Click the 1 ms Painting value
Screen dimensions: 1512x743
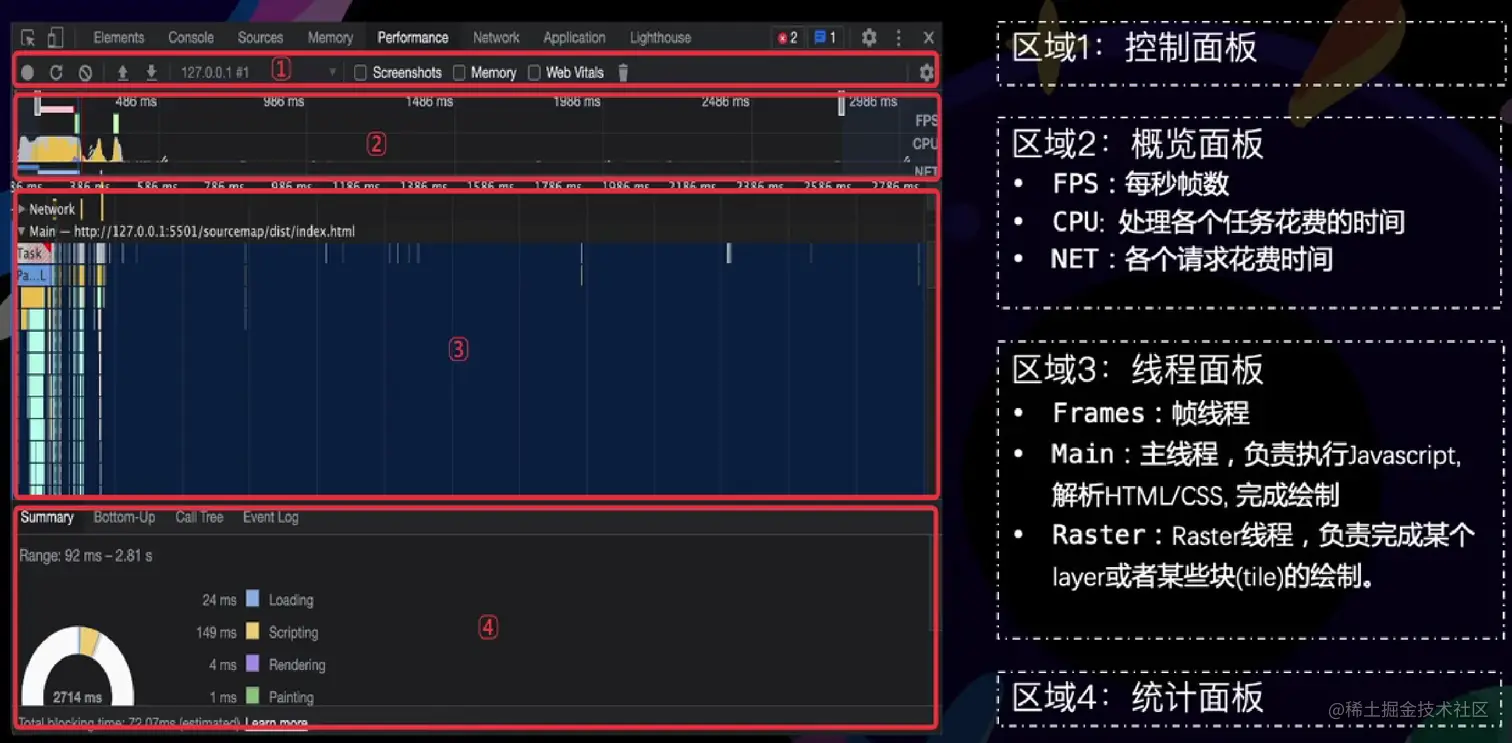223,697
